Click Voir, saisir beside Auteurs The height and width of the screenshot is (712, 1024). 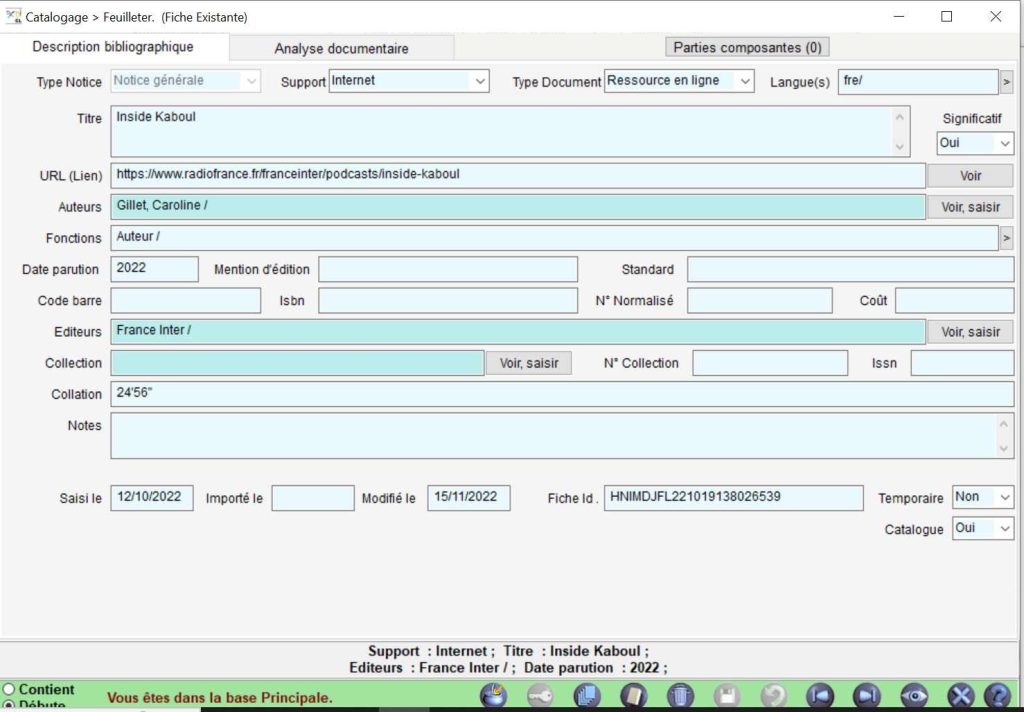970,207
